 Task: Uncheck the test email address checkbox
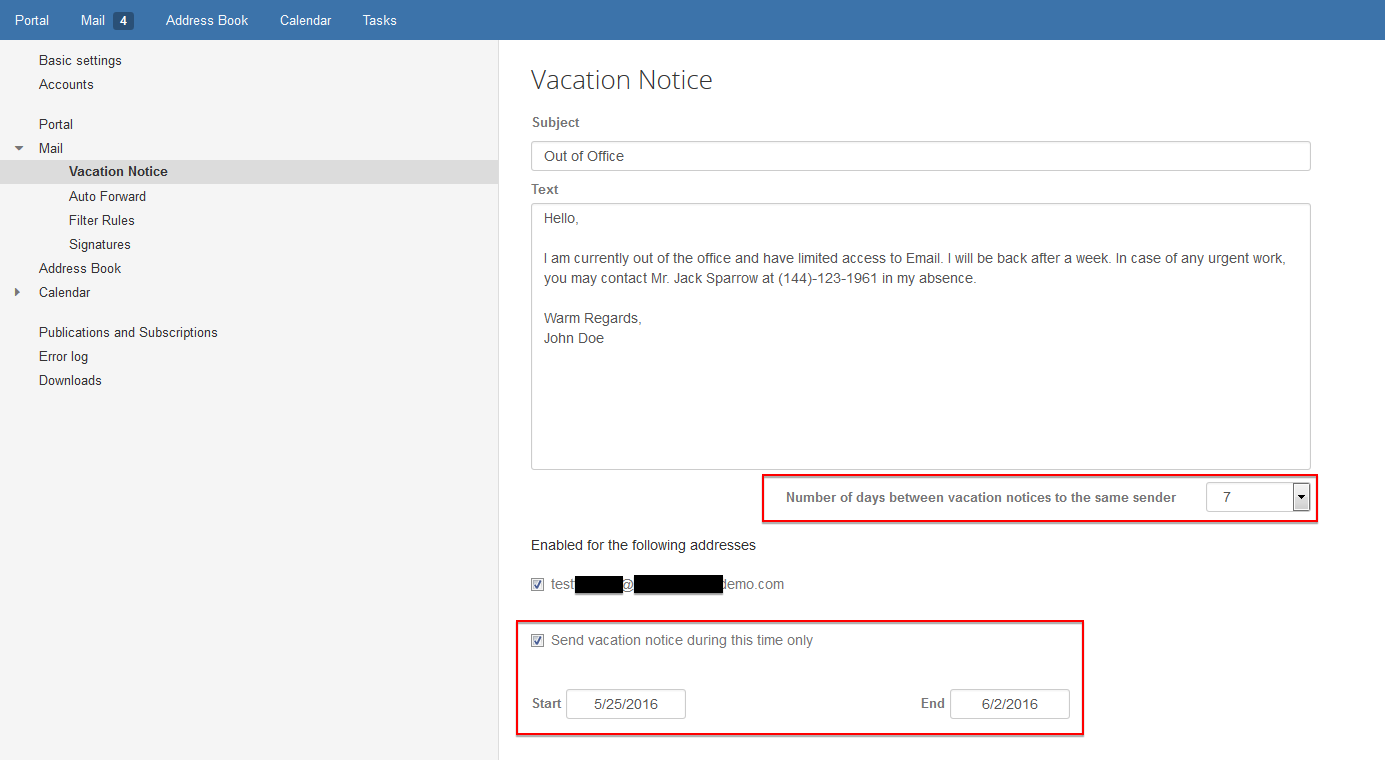[x=538, y=585]
